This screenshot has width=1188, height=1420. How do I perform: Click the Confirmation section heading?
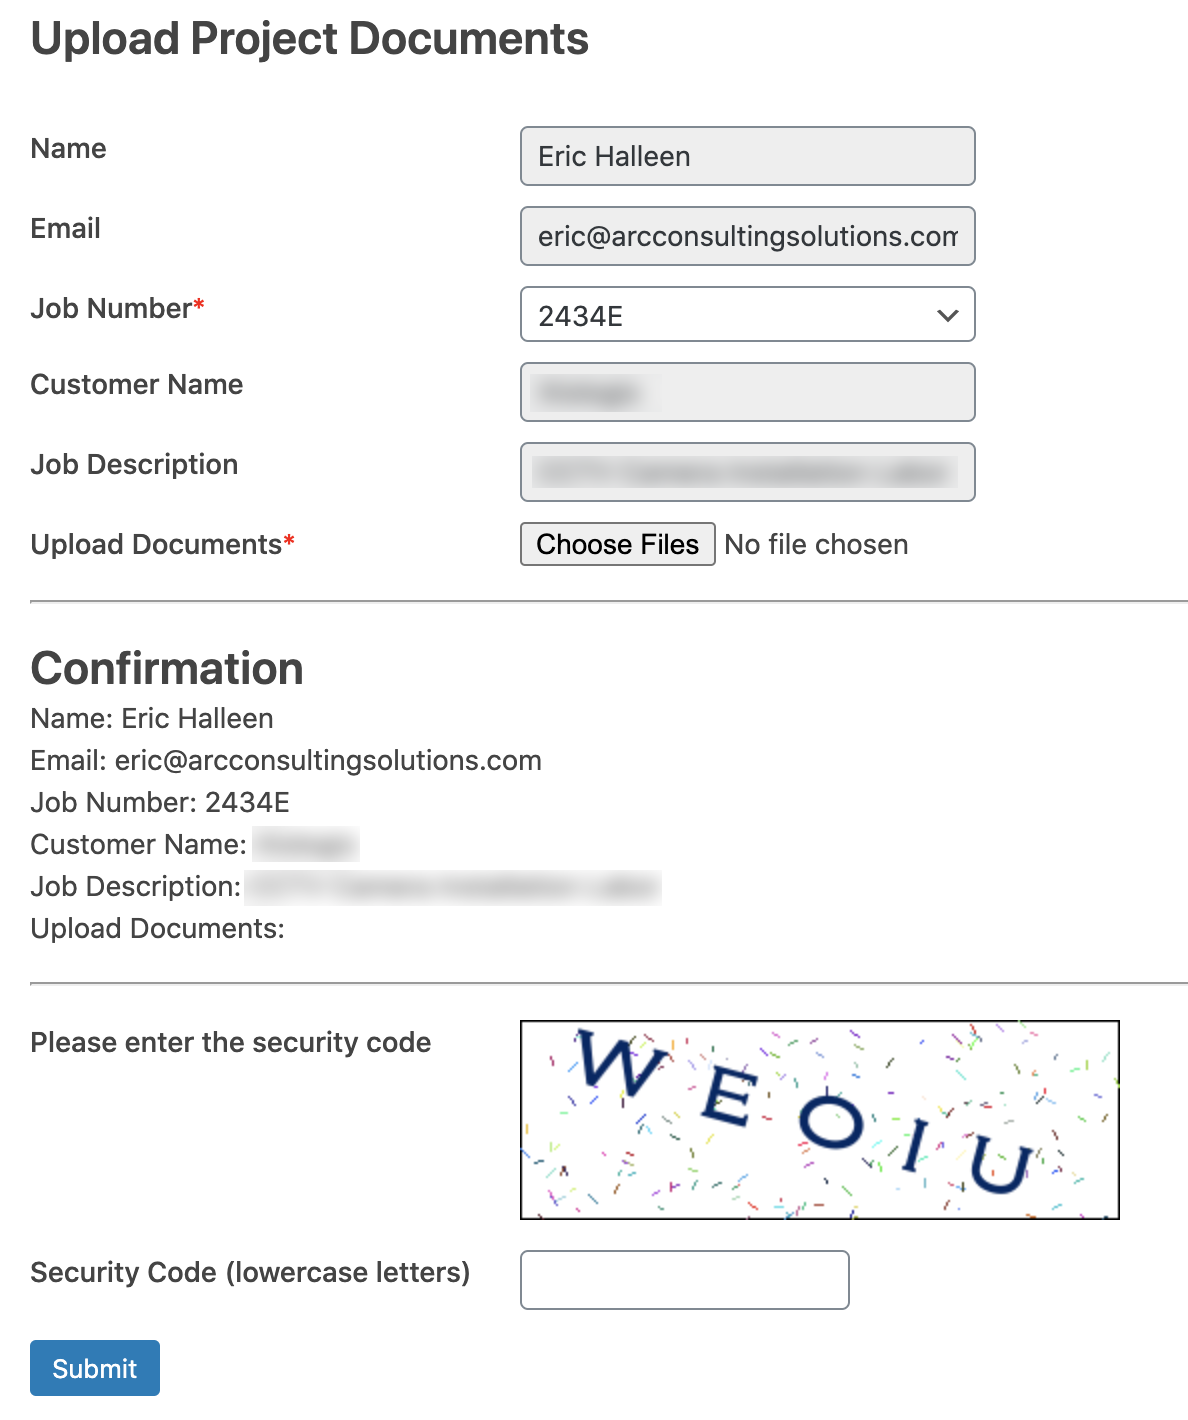167,668
